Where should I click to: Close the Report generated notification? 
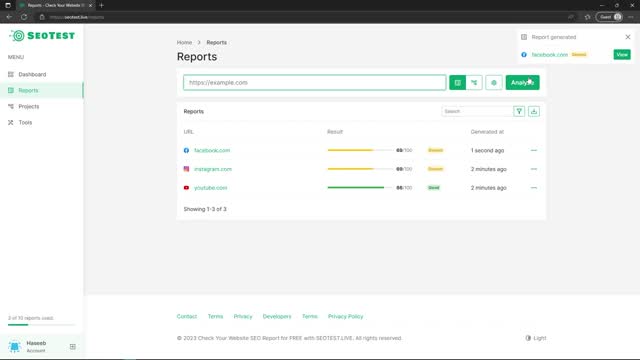coord(628,37)
